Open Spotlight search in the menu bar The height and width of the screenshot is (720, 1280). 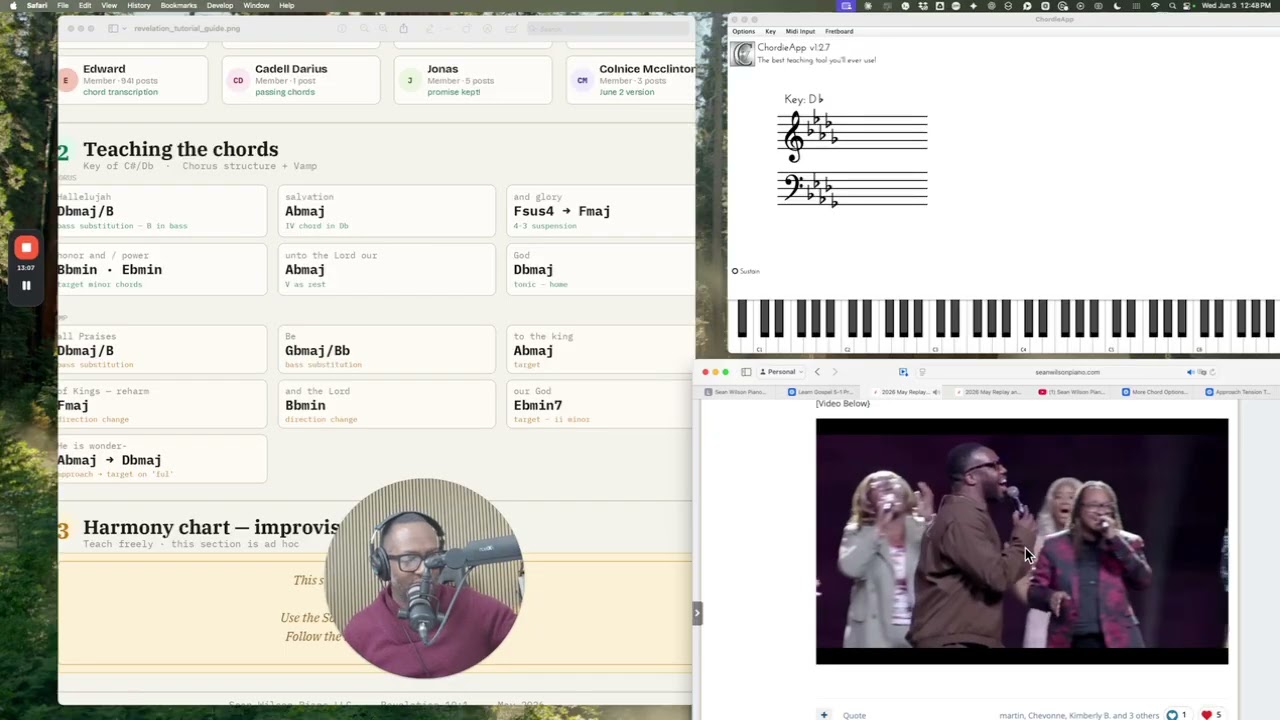point(1172,5)
